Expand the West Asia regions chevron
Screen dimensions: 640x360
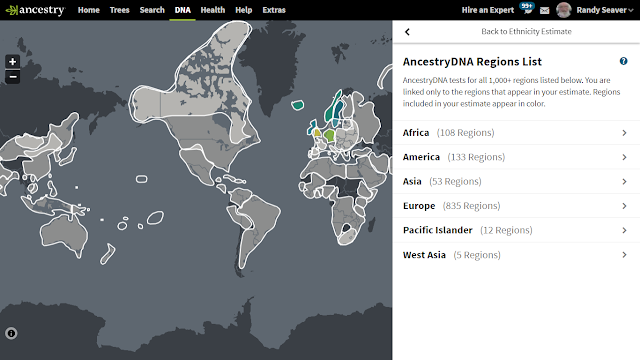(624, 255)
